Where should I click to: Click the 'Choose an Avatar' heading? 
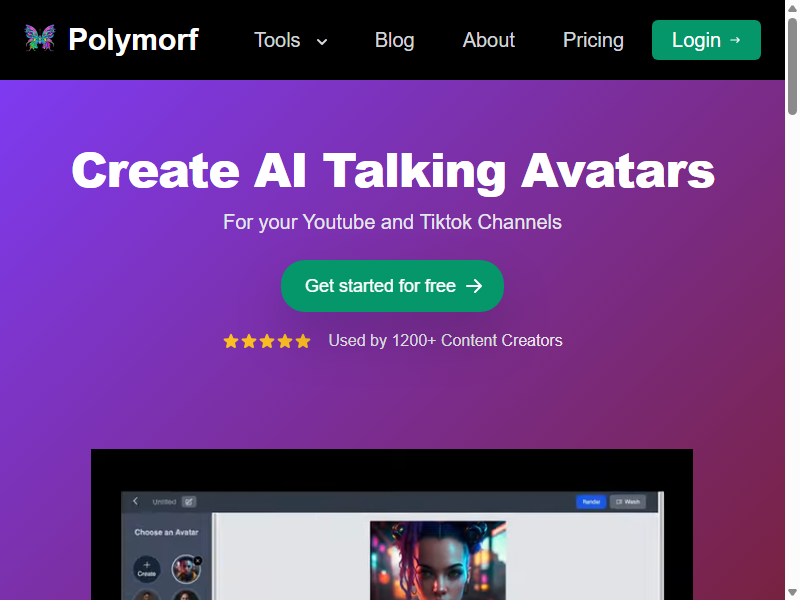click(166, 532)
